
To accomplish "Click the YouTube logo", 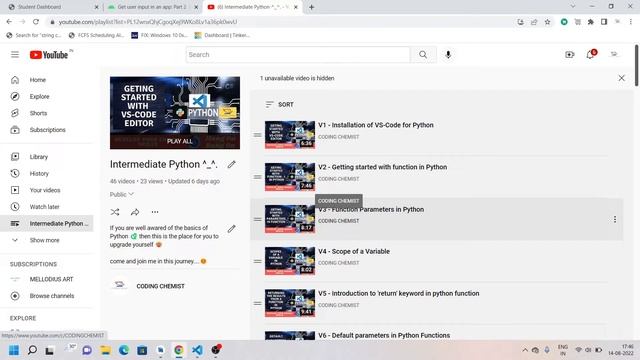I will tap(49, 55).
